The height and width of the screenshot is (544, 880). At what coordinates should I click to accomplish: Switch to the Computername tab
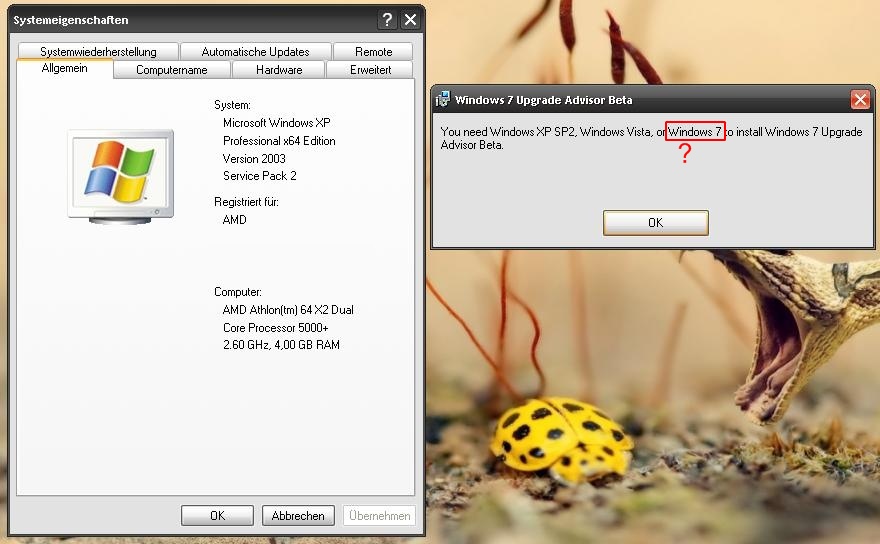(172, 70)
